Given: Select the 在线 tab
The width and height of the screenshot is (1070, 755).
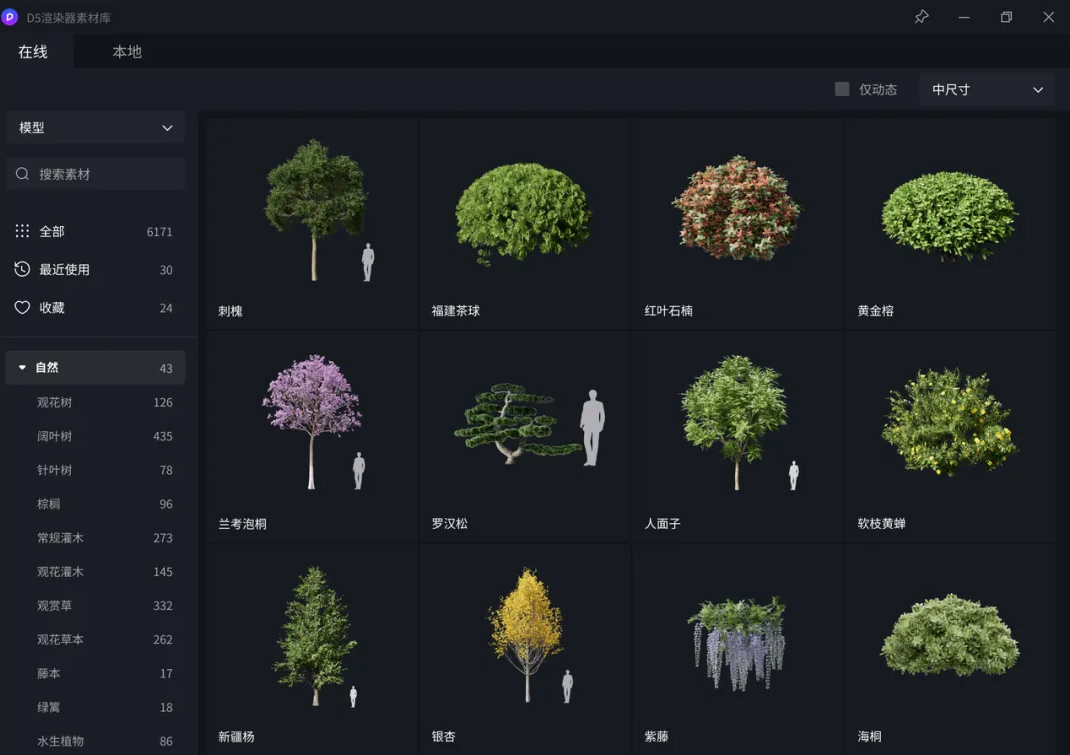Looking at the screenshot, I should [x=33, y=52].
